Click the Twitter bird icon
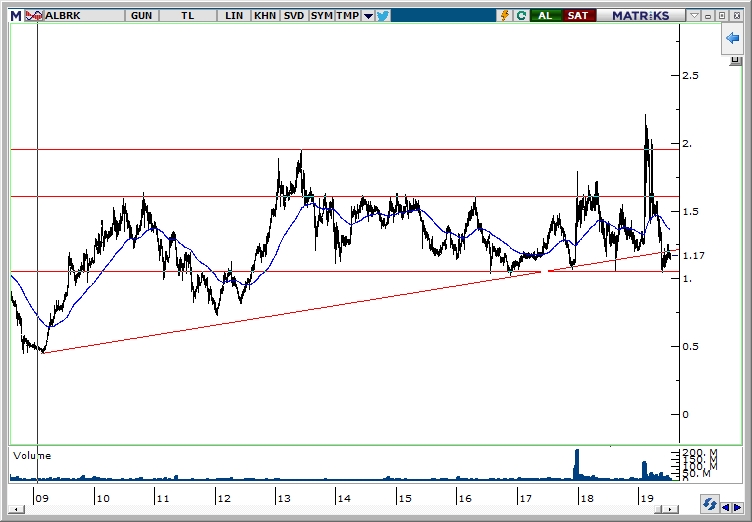Screen dimensions: 752x522 pos(383,16)
